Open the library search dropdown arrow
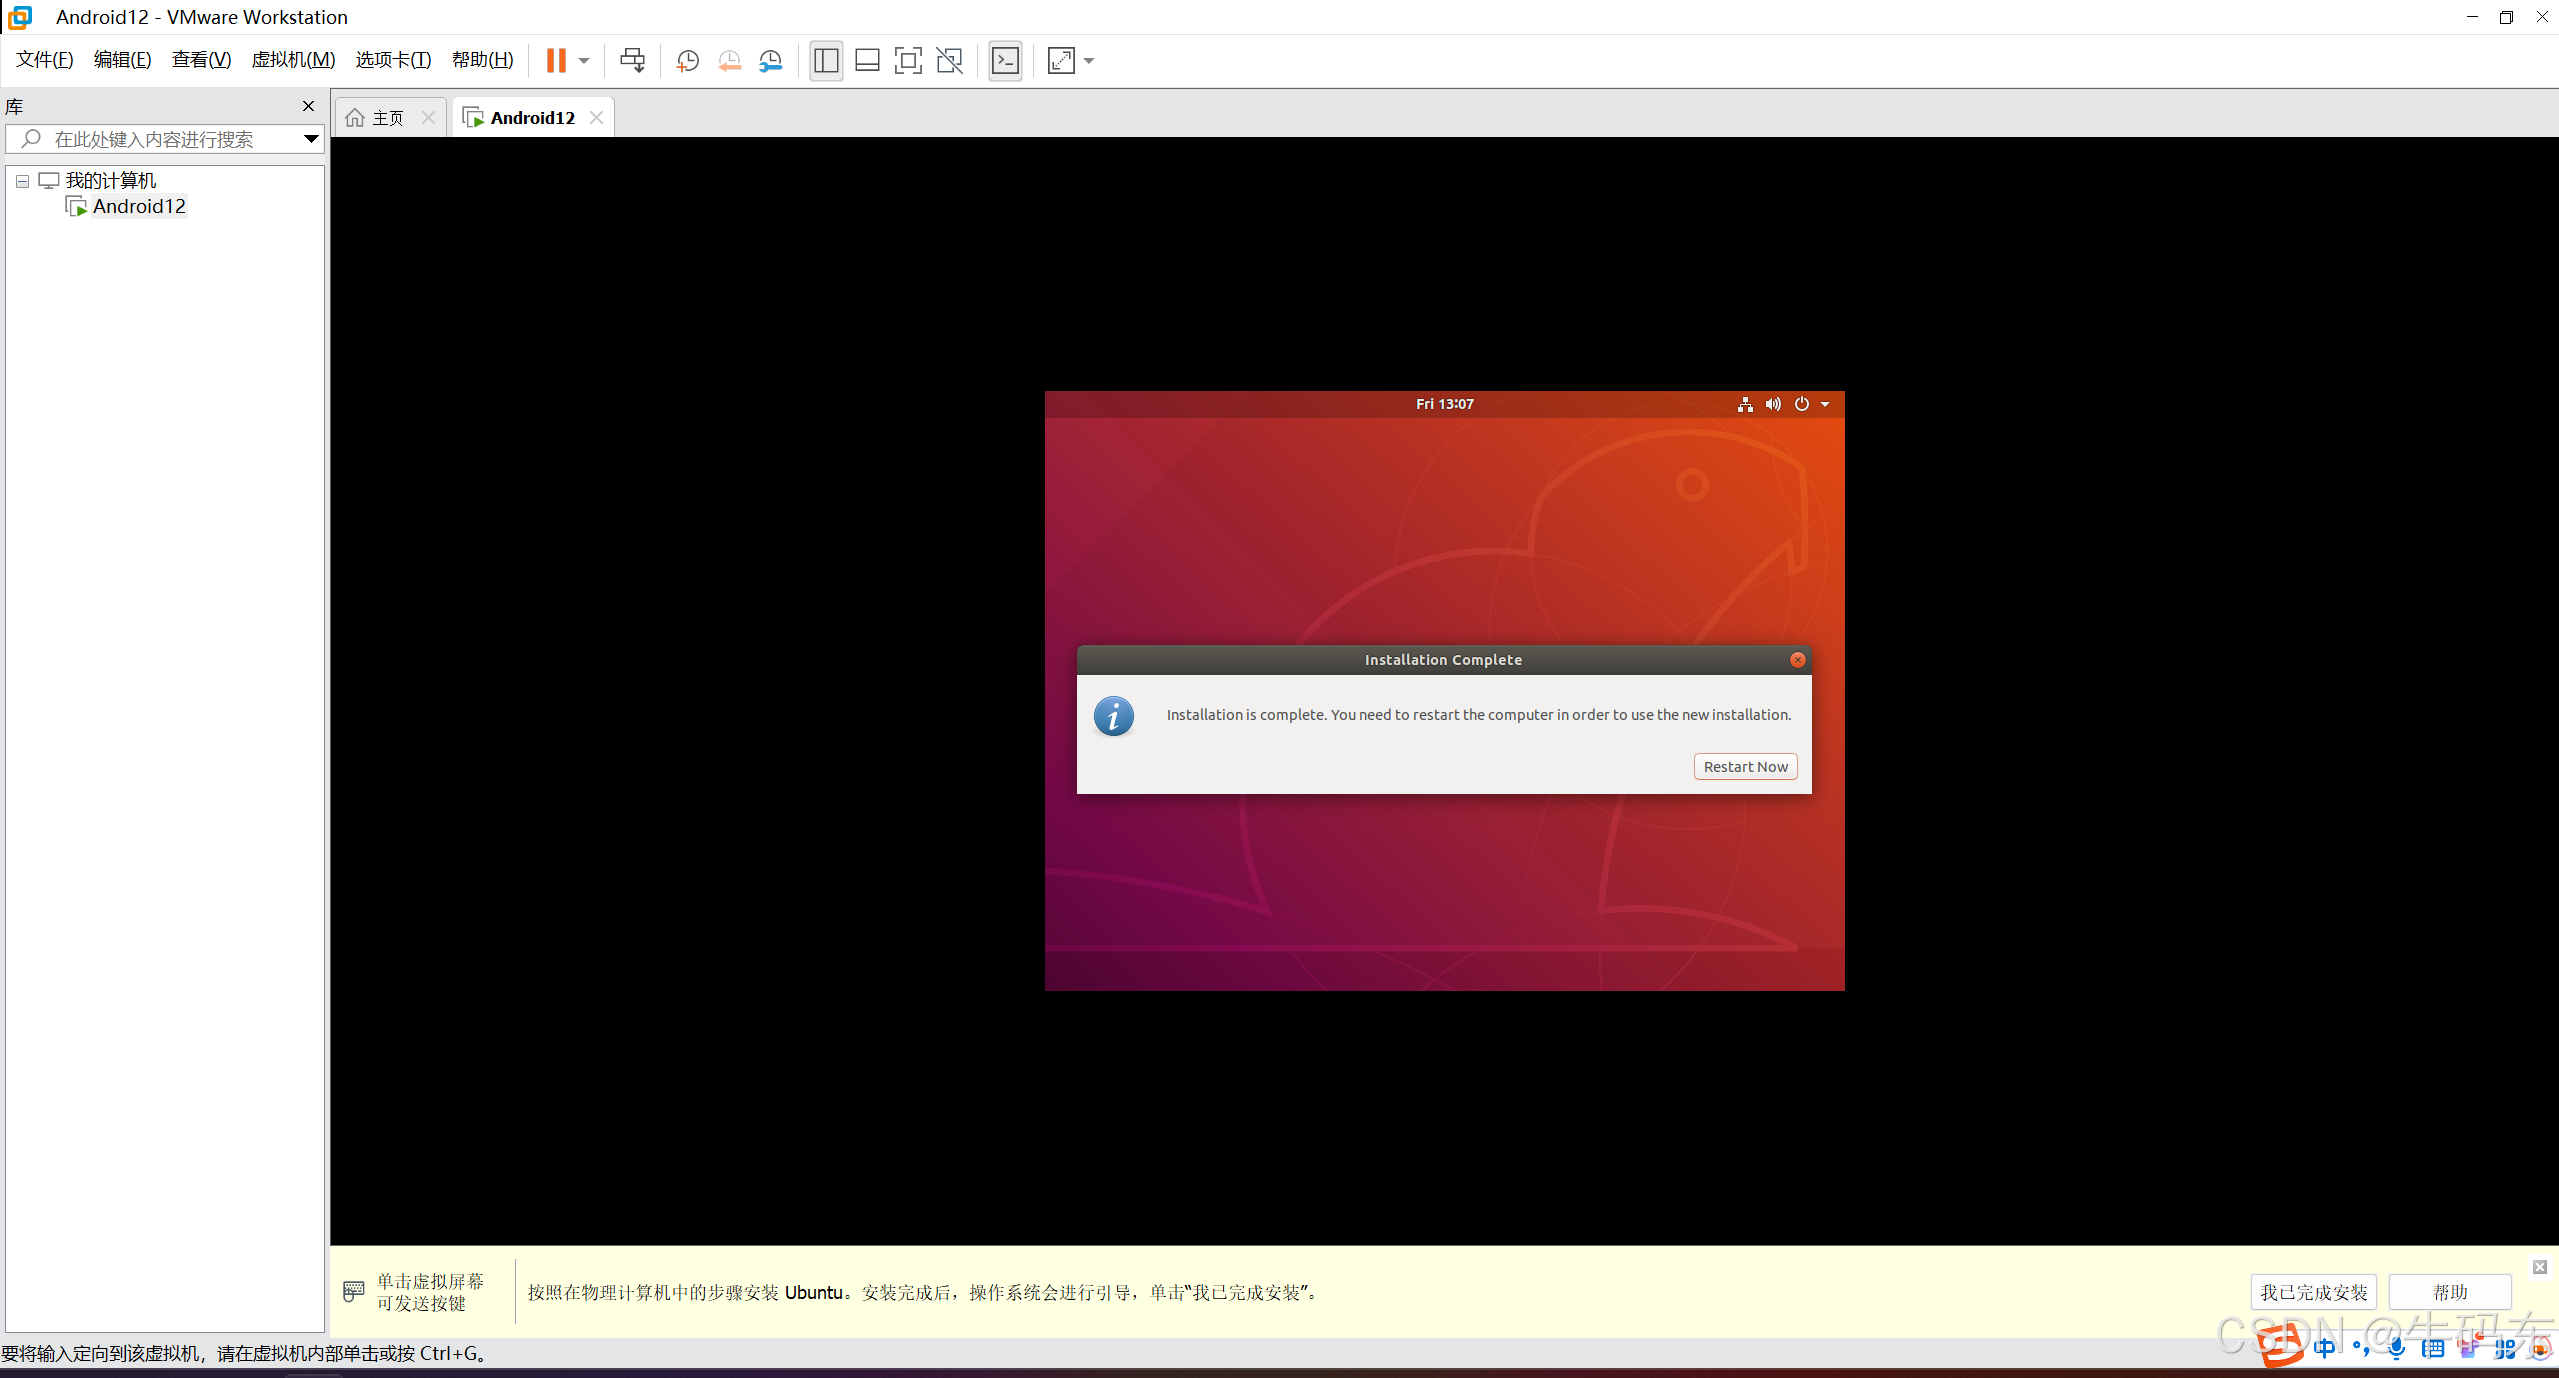This screenshot has height=1378, width=2559. 311,139
